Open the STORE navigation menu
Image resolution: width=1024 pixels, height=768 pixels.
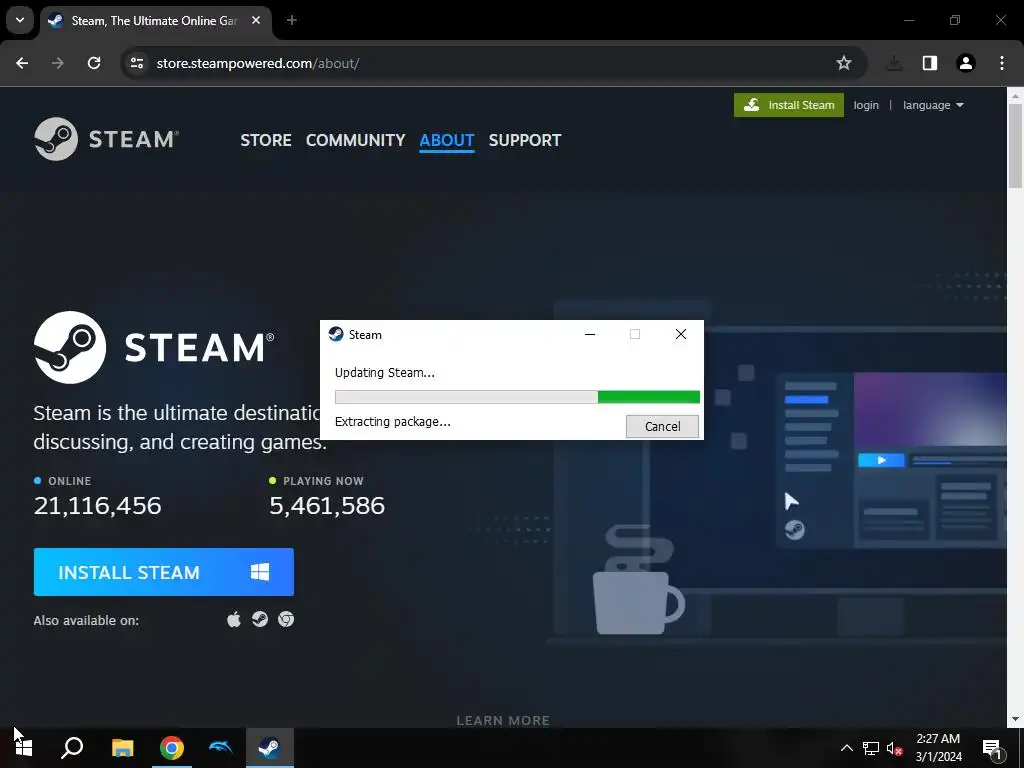266,140
